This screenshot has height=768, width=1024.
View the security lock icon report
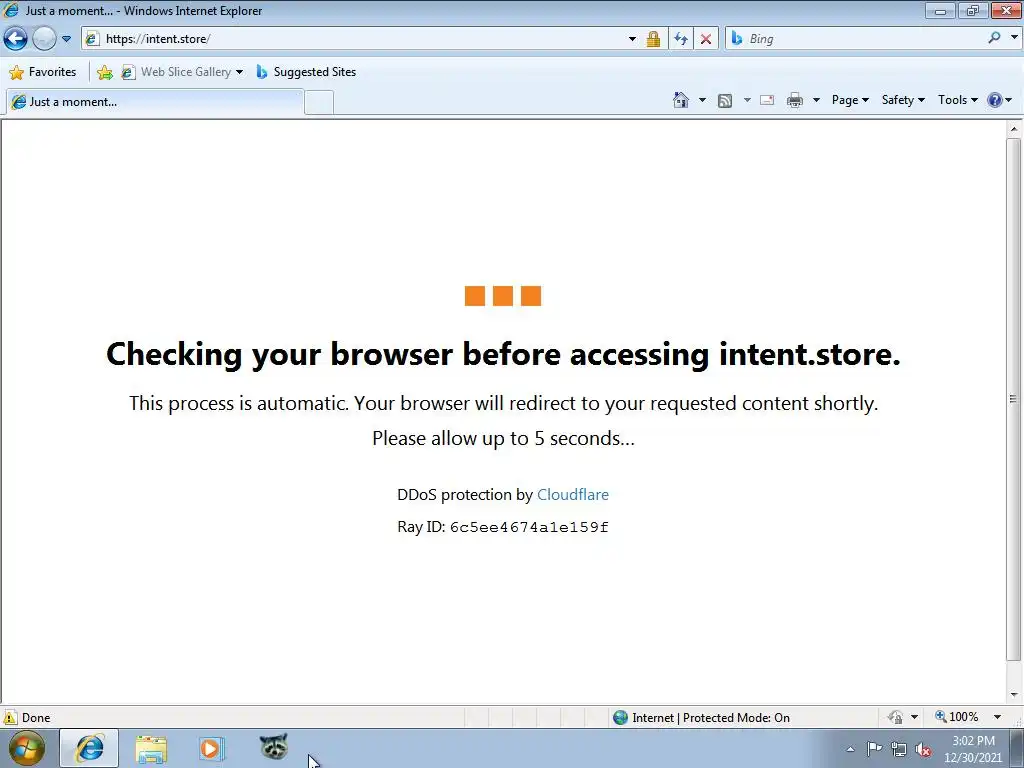[x=653, y=39]
